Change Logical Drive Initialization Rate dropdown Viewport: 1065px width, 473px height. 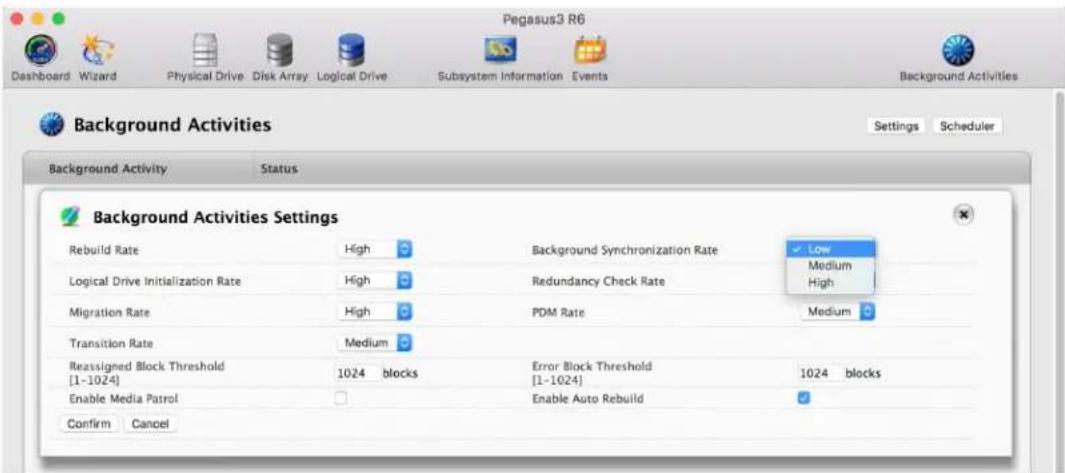point(375,280)
